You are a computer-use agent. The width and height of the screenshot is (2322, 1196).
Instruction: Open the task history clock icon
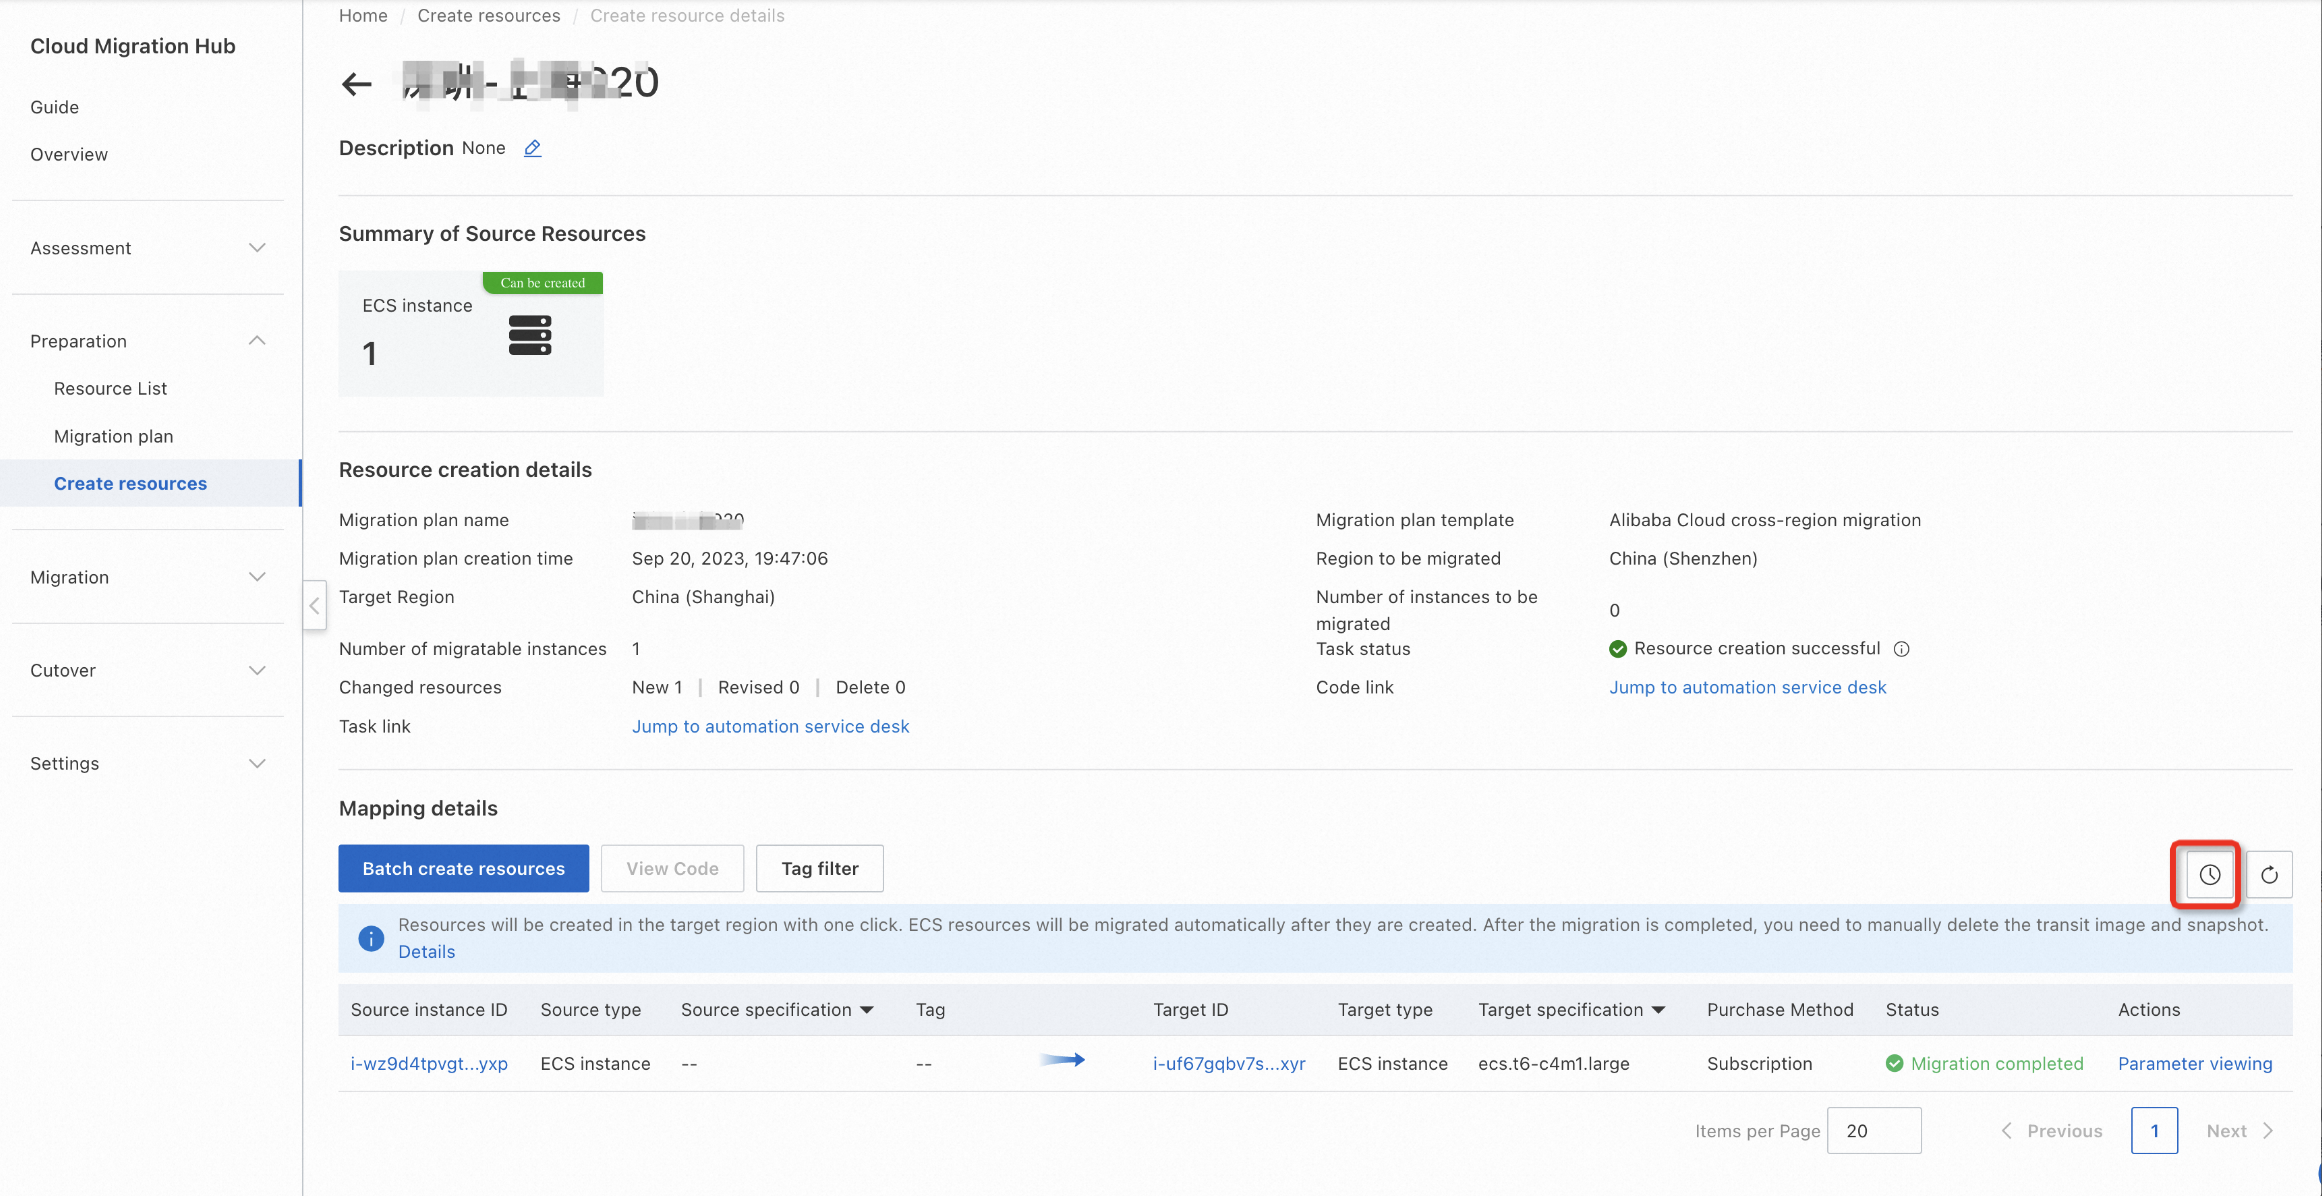(x=2209, y=875)
